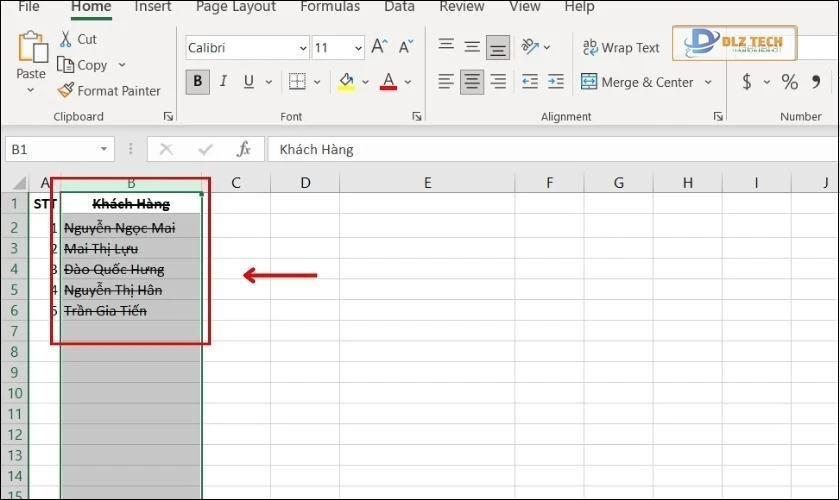Screen dimensions: 840x500
Task: Apply Percent Style number format
Action: (790, 82)
